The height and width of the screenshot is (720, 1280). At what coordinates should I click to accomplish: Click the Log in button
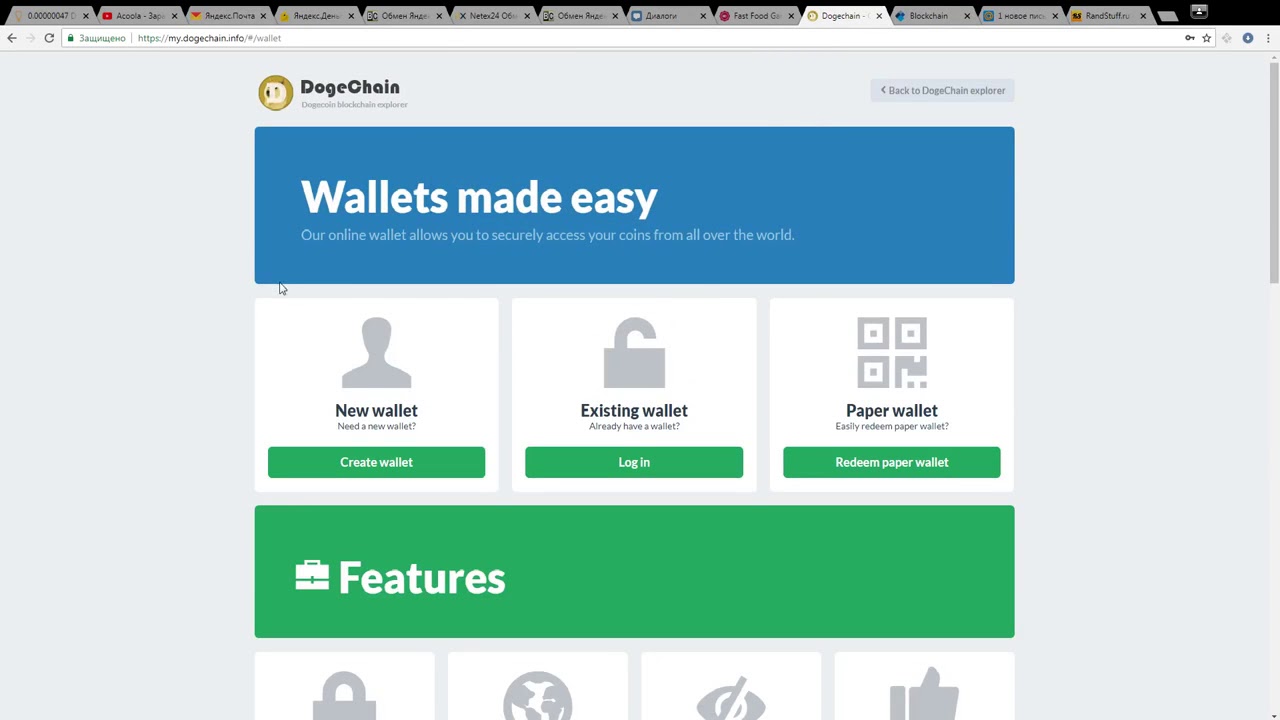point(634,462)
